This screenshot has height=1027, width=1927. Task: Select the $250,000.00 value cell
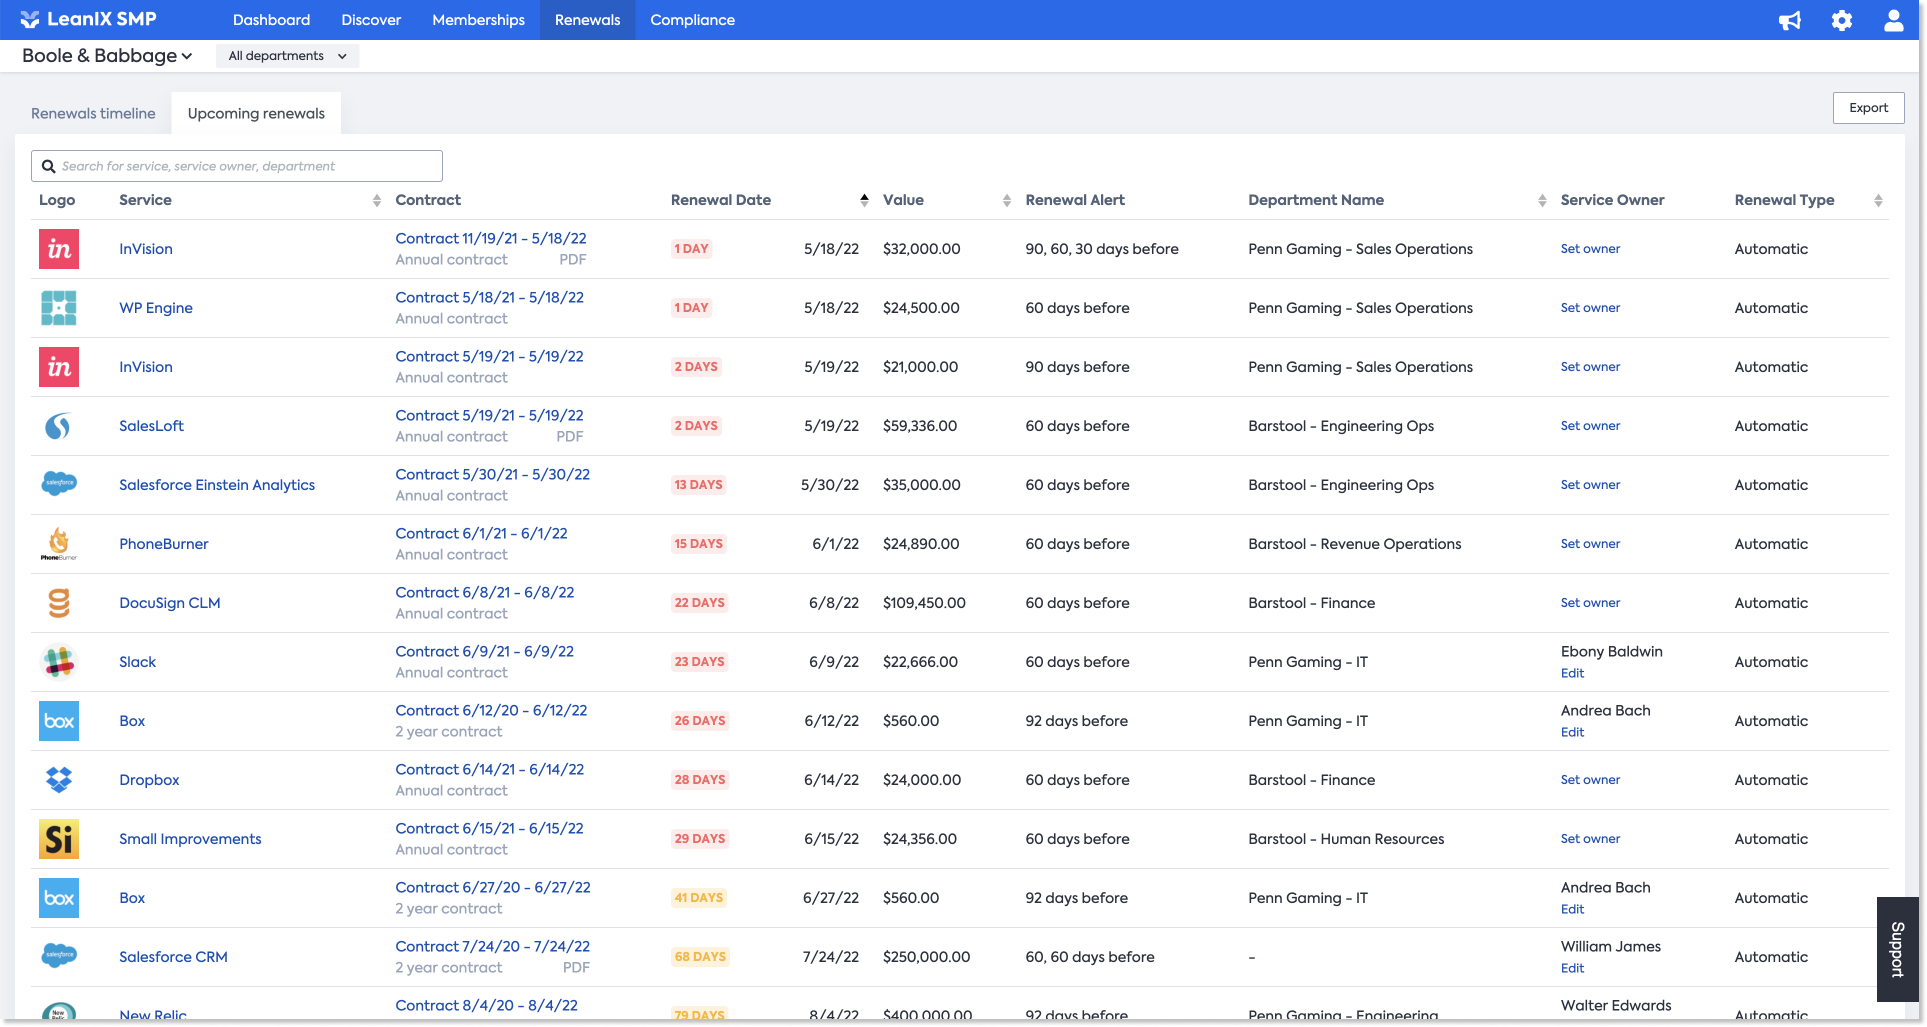tap(926, 957)
